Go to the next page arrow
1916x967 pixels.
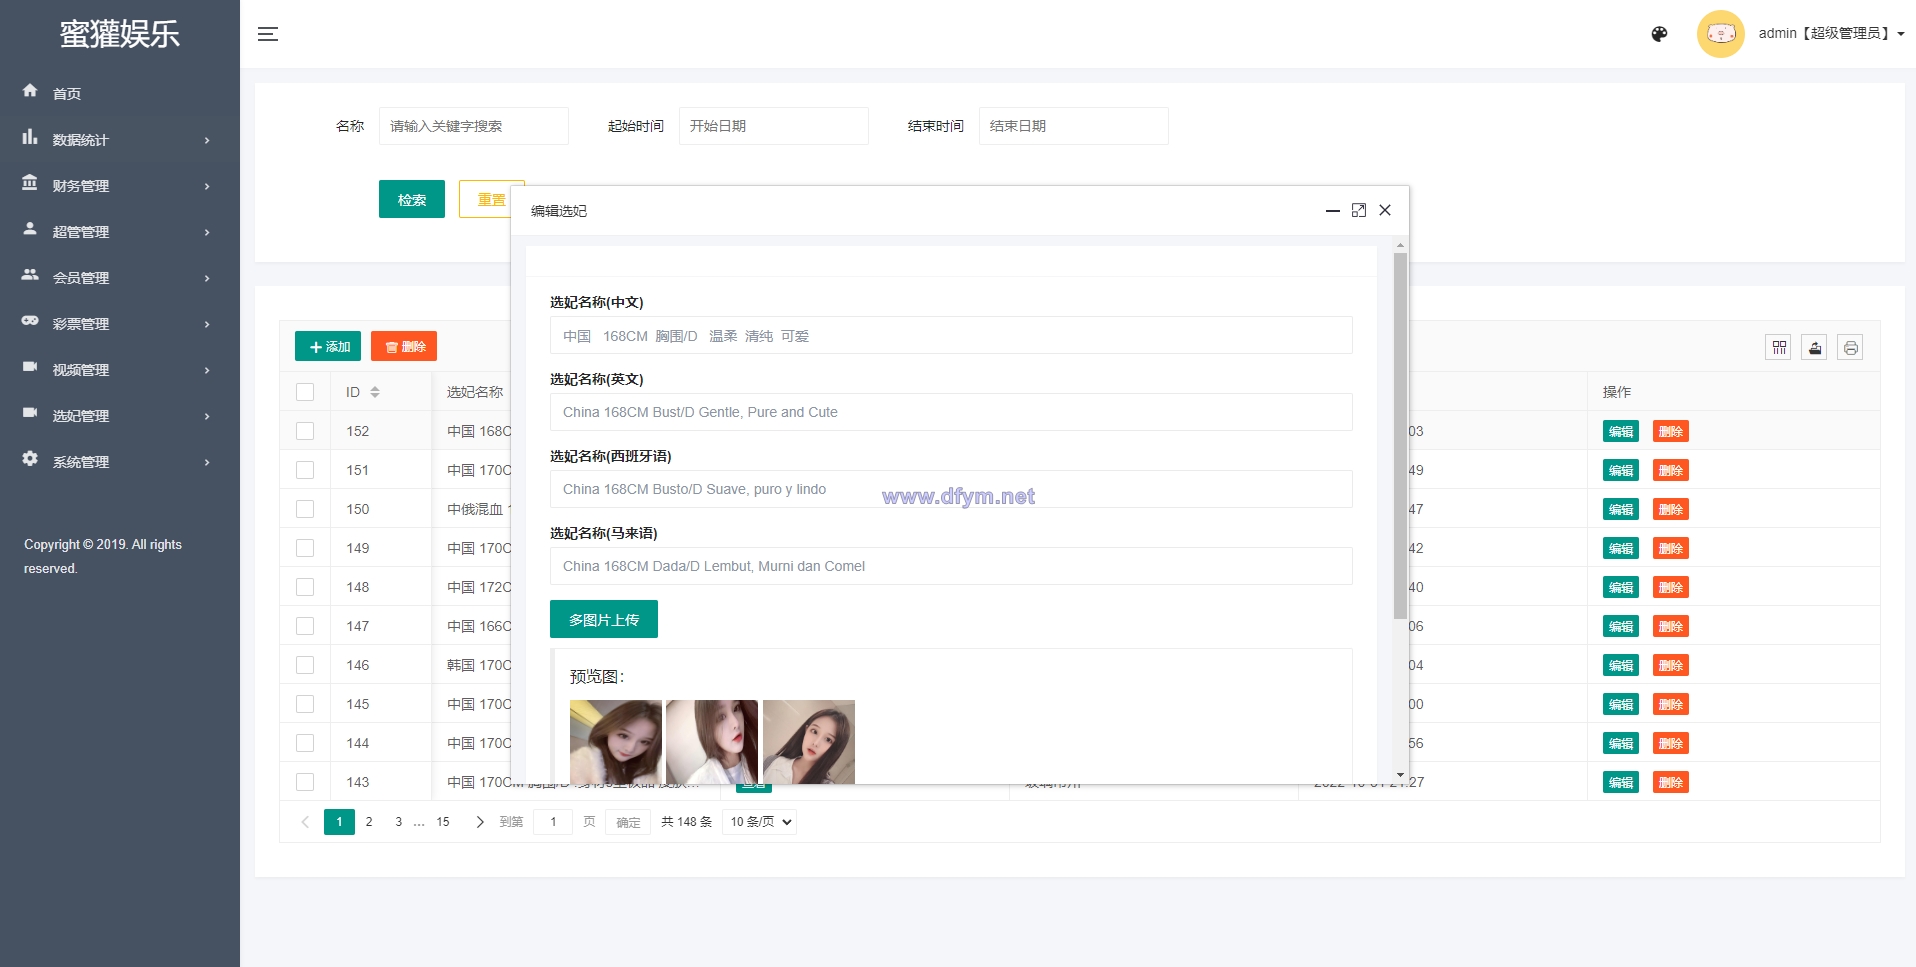pos(480,822)
